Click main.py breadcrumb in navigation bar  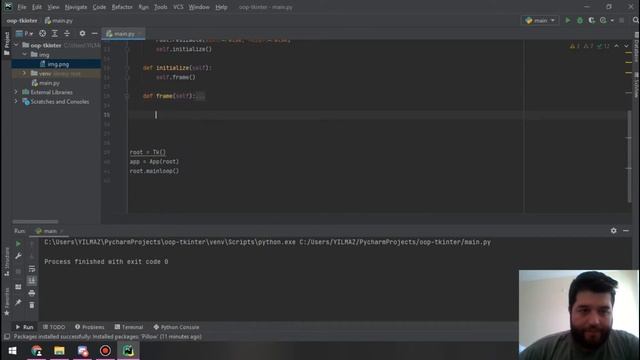[x=59, y=20]
